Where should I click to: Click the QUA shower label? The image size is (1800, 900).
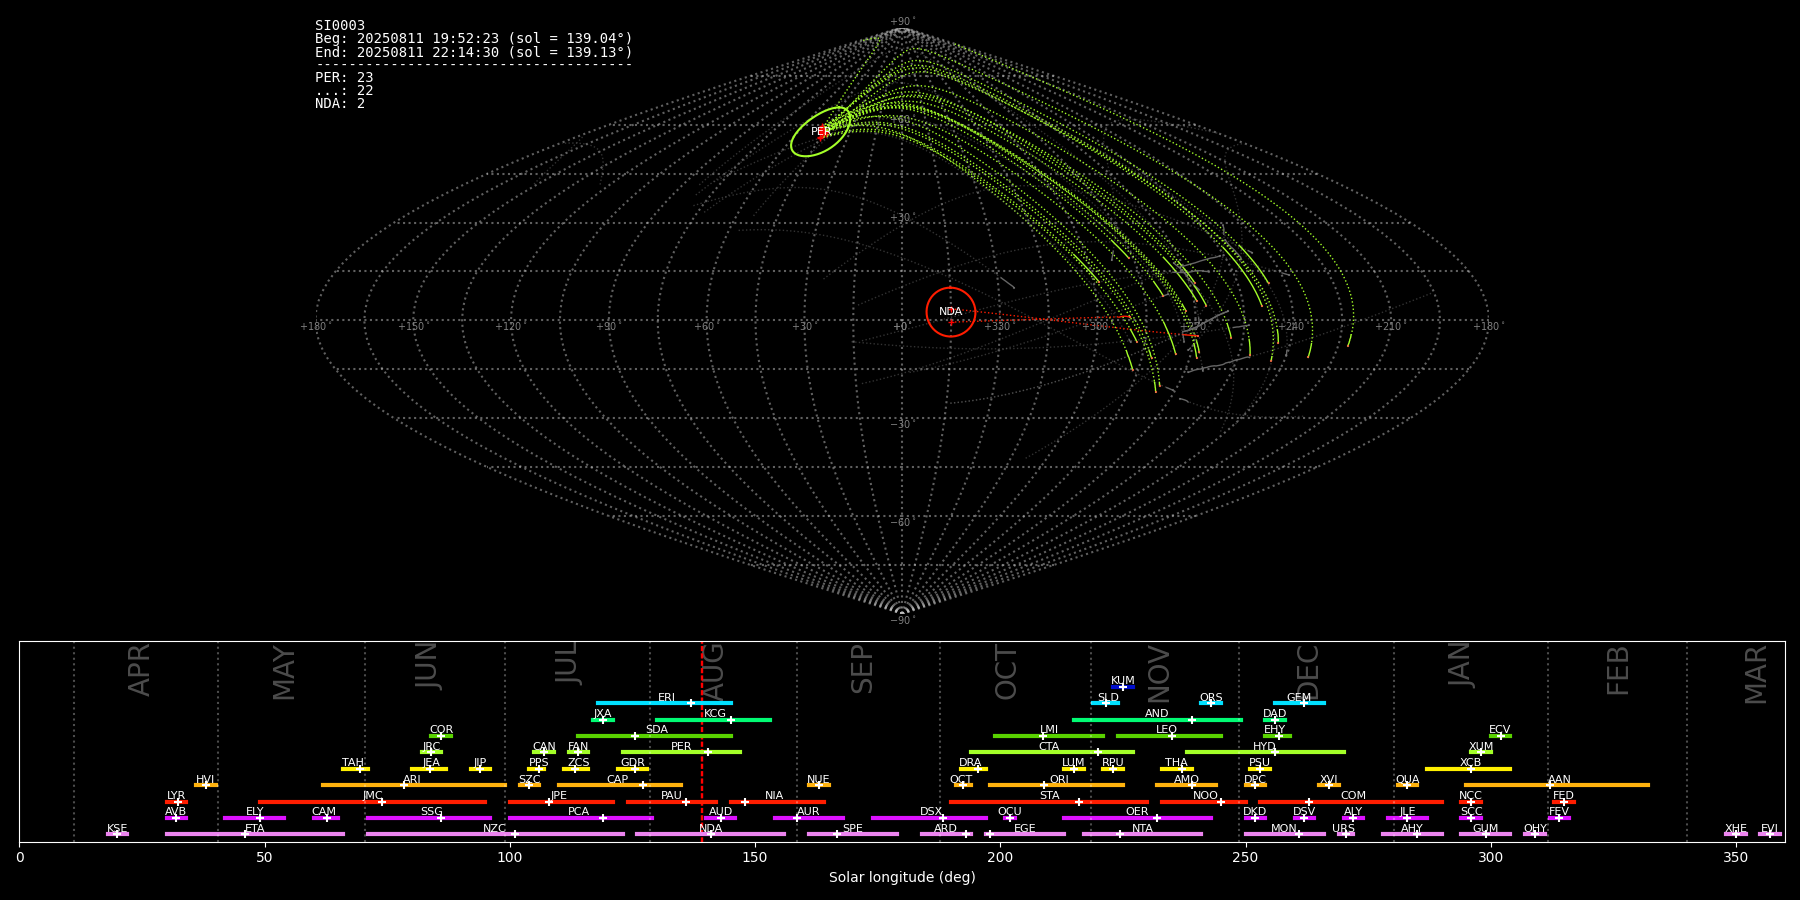1408,780
